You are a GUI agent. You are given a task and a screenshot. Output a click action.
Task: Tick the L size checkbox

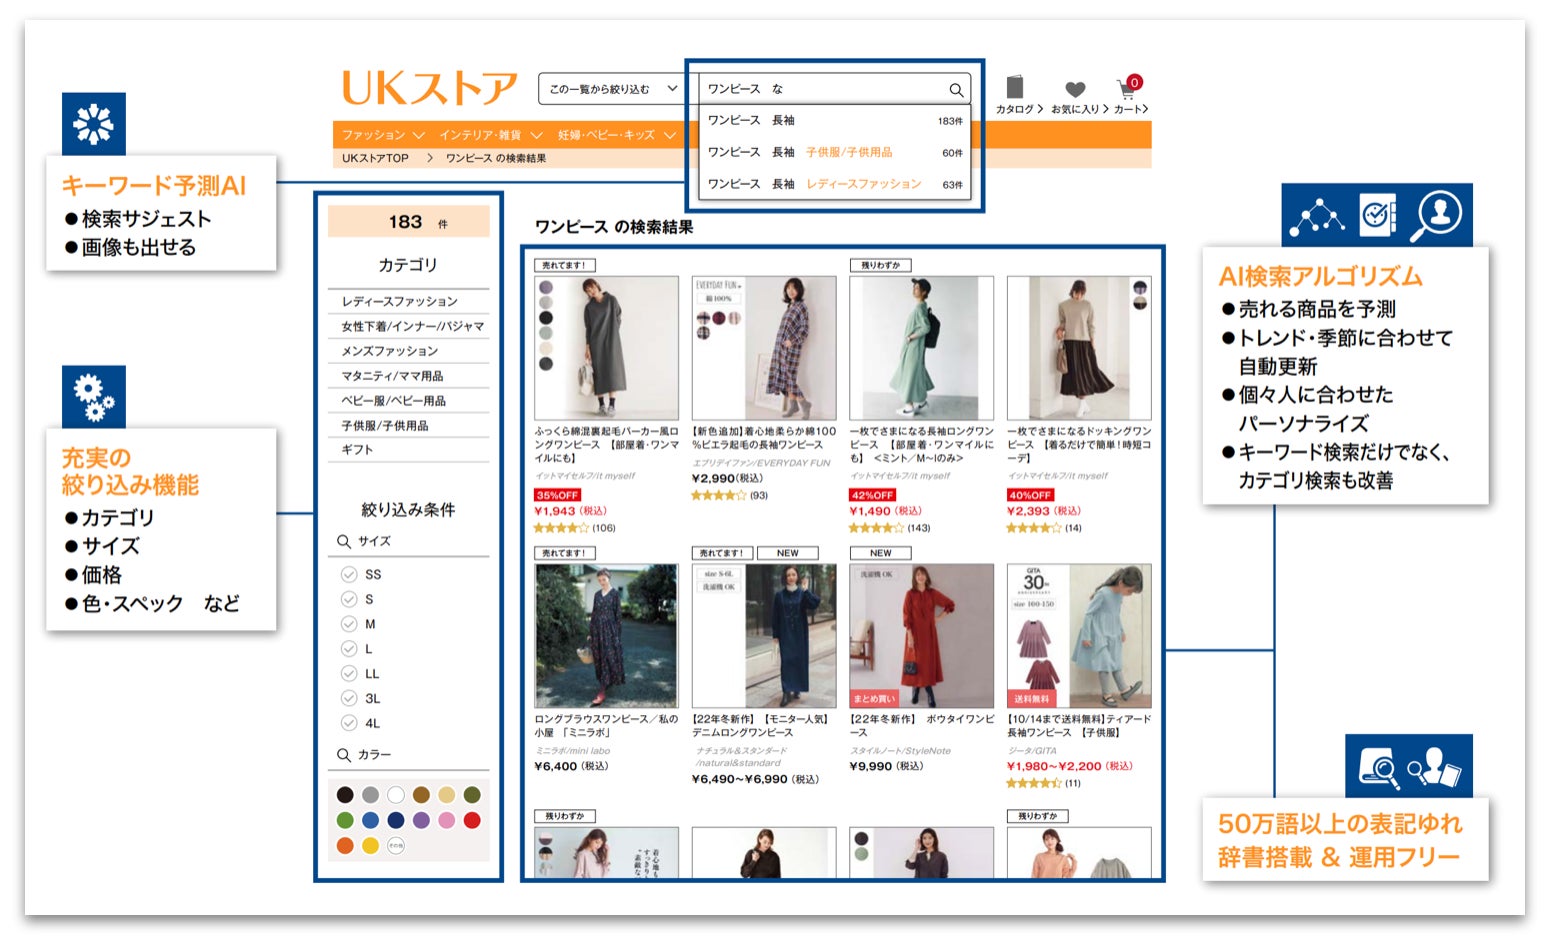(x=349, y=649)
